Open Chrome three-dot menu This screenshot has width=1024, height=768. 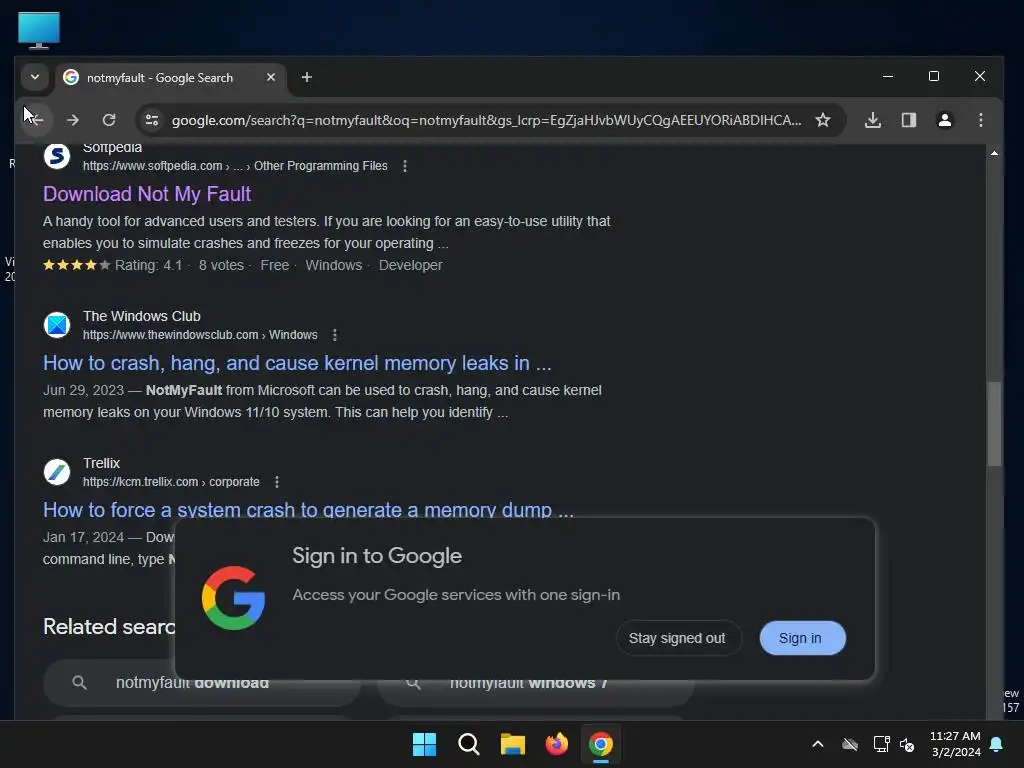980,120
